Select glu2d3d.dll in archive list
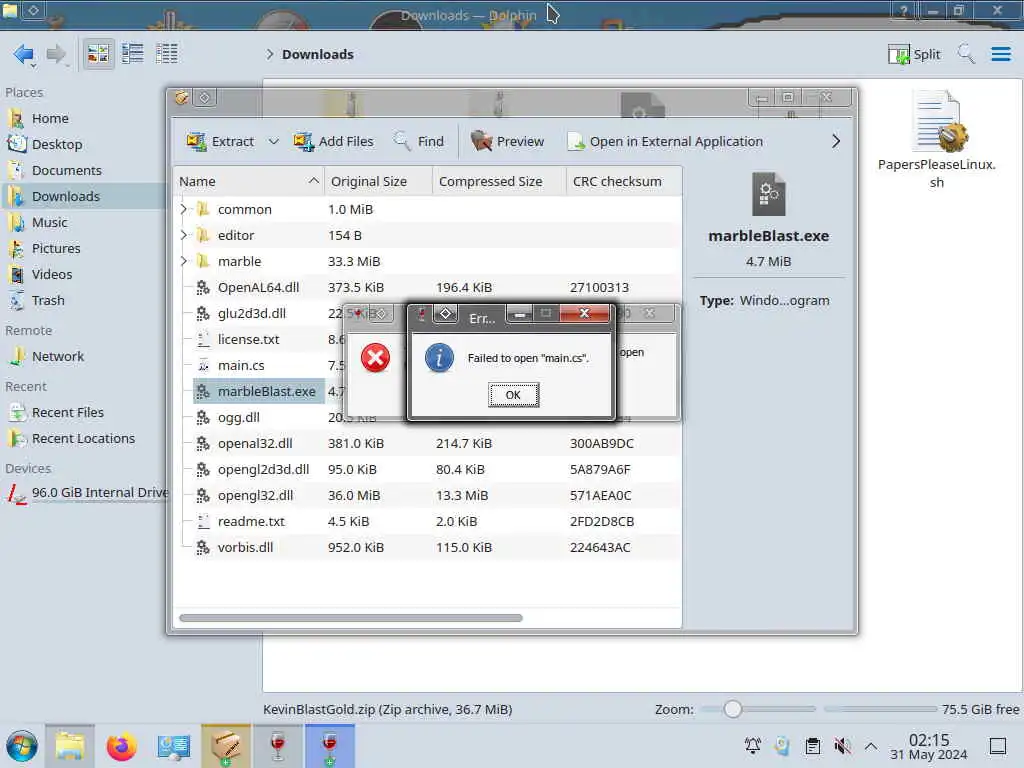Viewport: 1024px width, 768px height. tap(251, 313)
